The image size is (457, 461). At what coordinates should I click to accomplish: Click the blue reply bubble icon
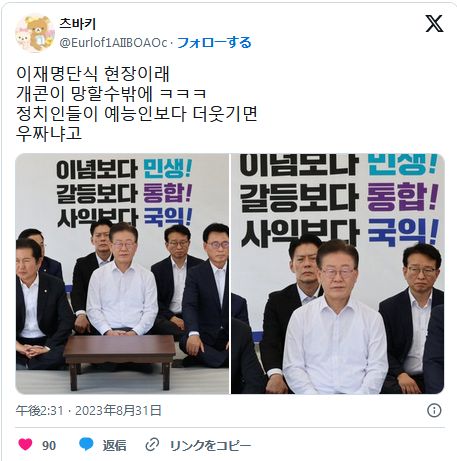(x=86, y=445)
